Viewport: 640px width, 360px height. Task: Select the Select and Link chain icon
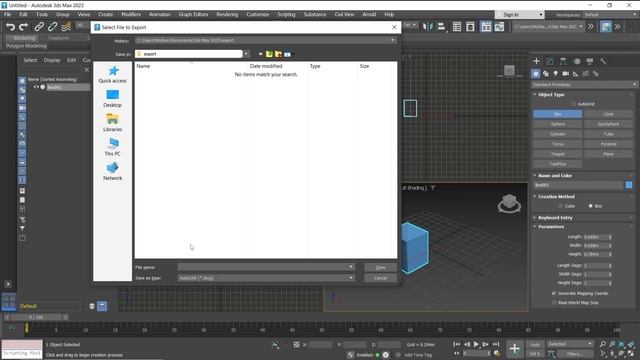coord(39,27)
